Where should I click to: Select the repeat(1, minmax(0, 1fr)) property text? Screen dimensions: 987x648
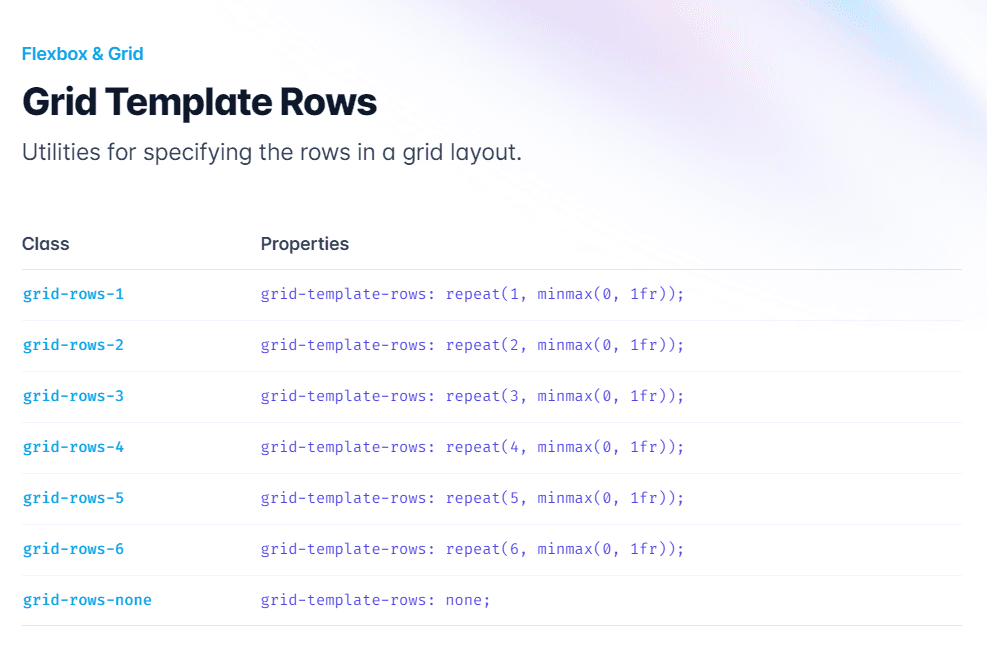tap(472, 294)
